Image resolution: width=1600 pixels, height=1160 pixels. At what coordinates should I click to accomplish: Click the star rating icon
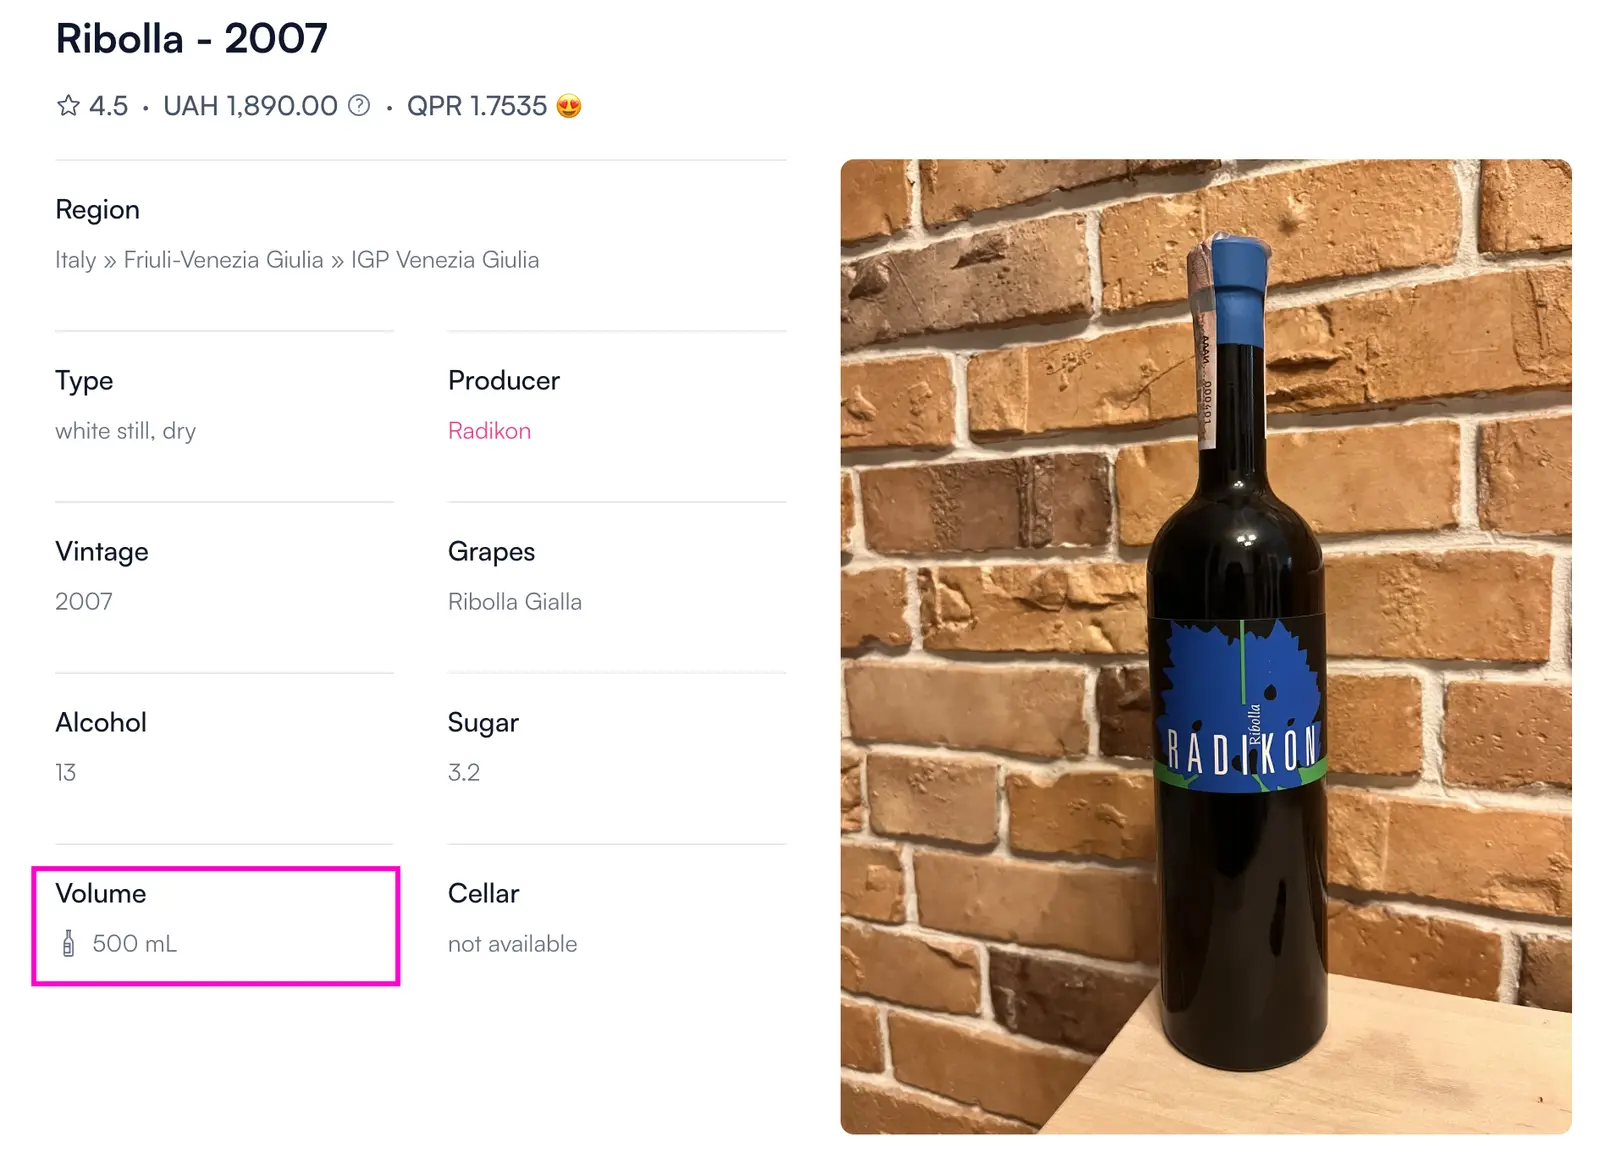(68, 106)
